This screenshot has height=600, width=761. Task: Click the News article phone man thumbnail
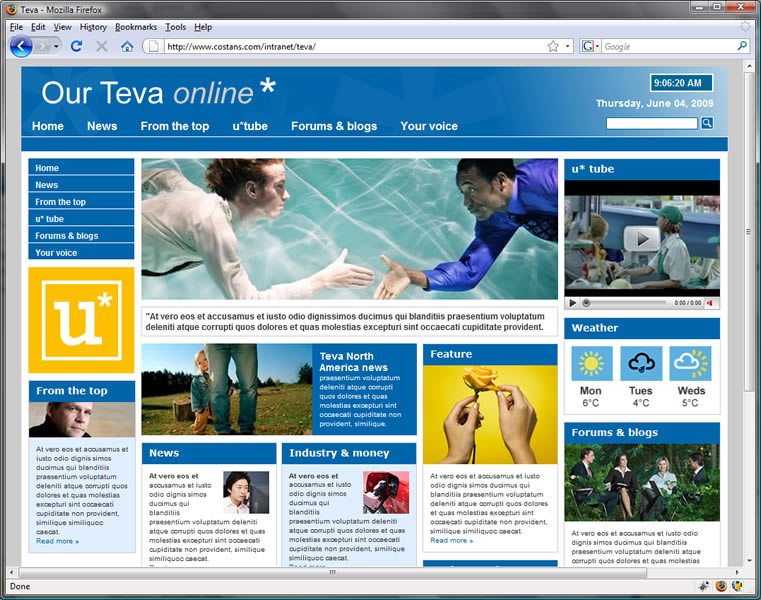246,492
